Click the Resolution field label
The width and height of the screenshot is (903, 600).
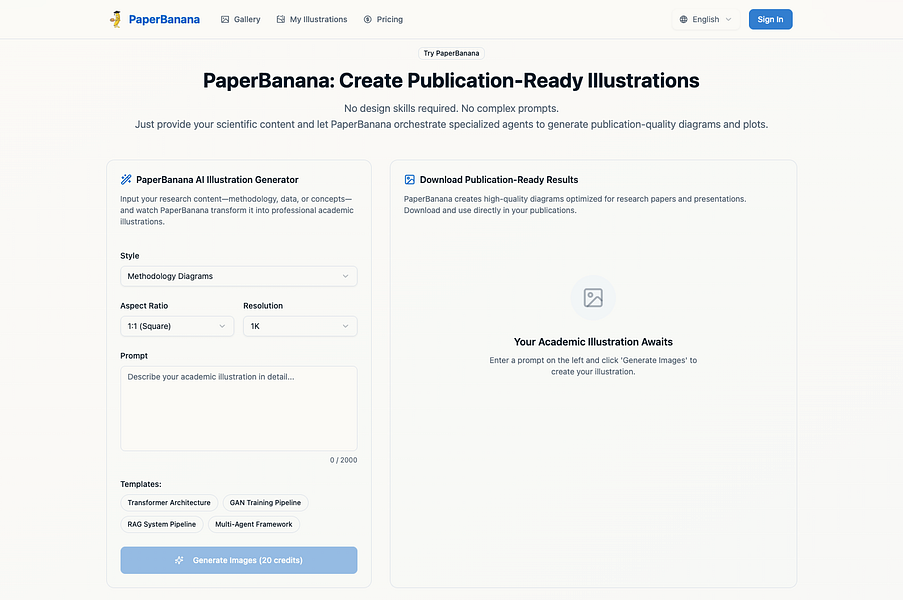(x=263, y=306)
